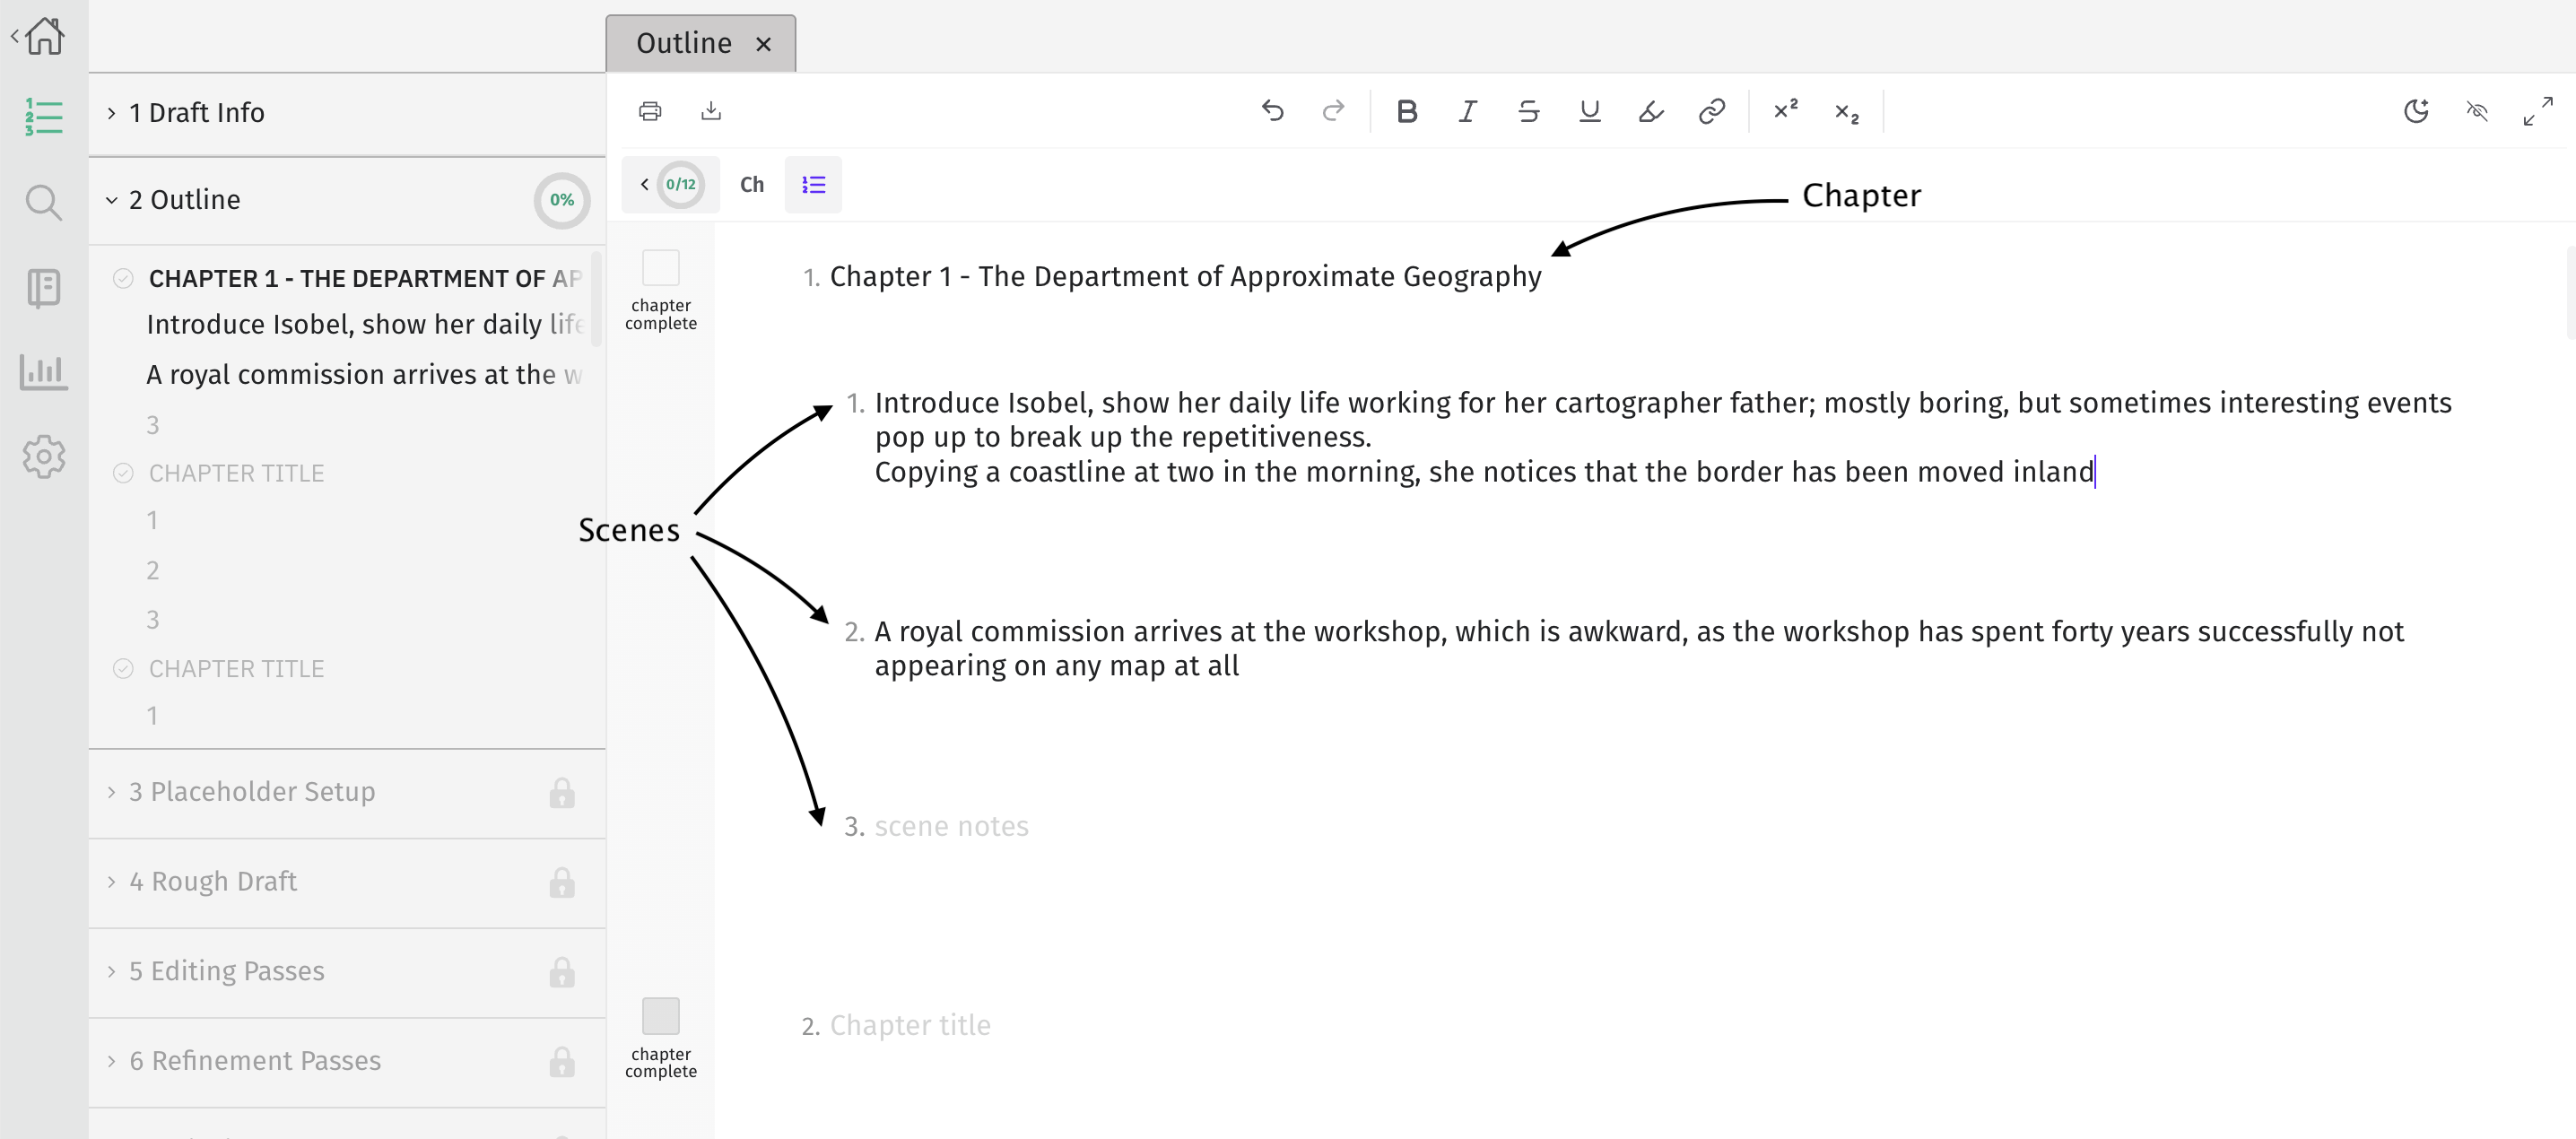Insert a hyperlink
Screen dimensions: 2576x1139
coord(1712,111)
